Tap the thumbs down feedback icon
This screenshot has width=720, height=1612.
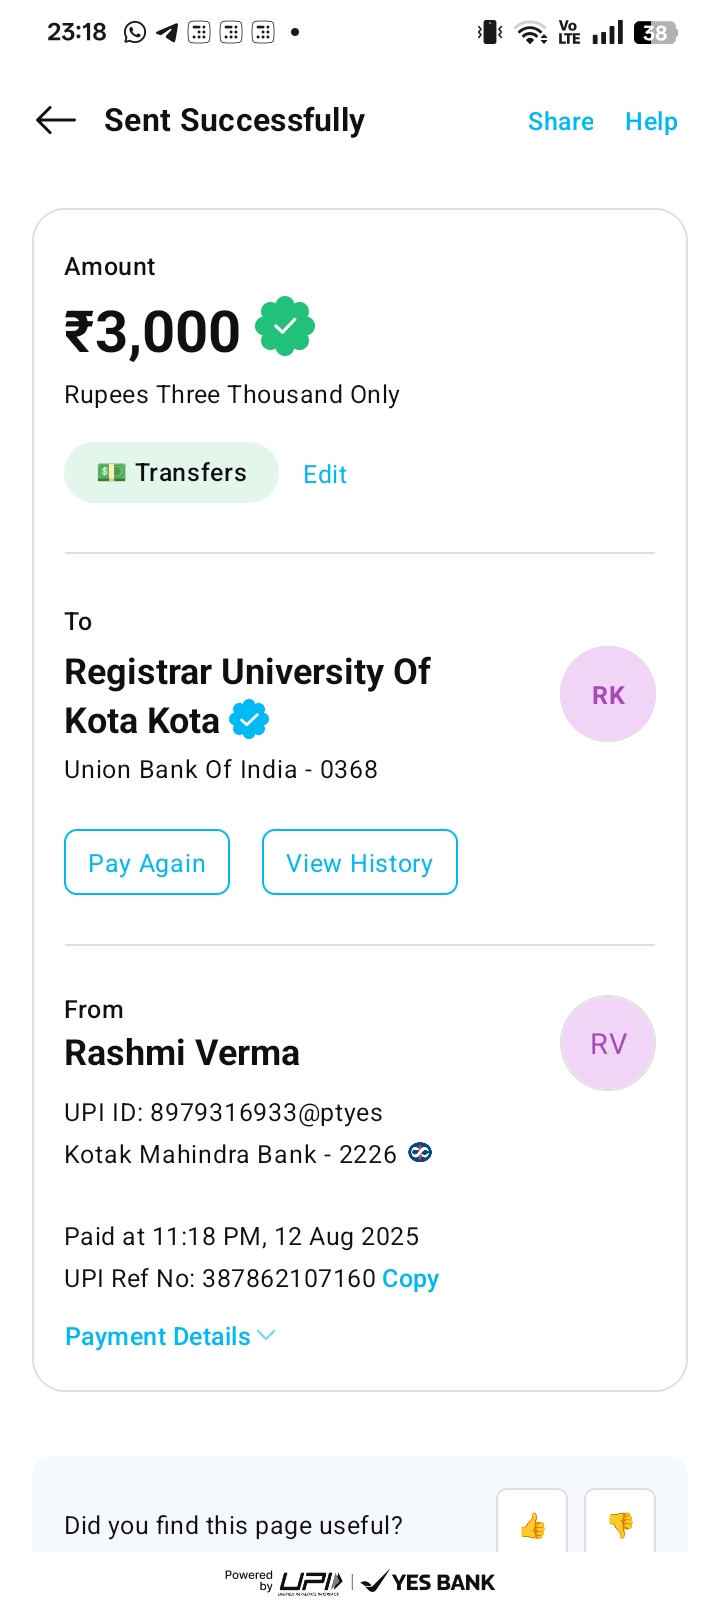coord(620,1525)
